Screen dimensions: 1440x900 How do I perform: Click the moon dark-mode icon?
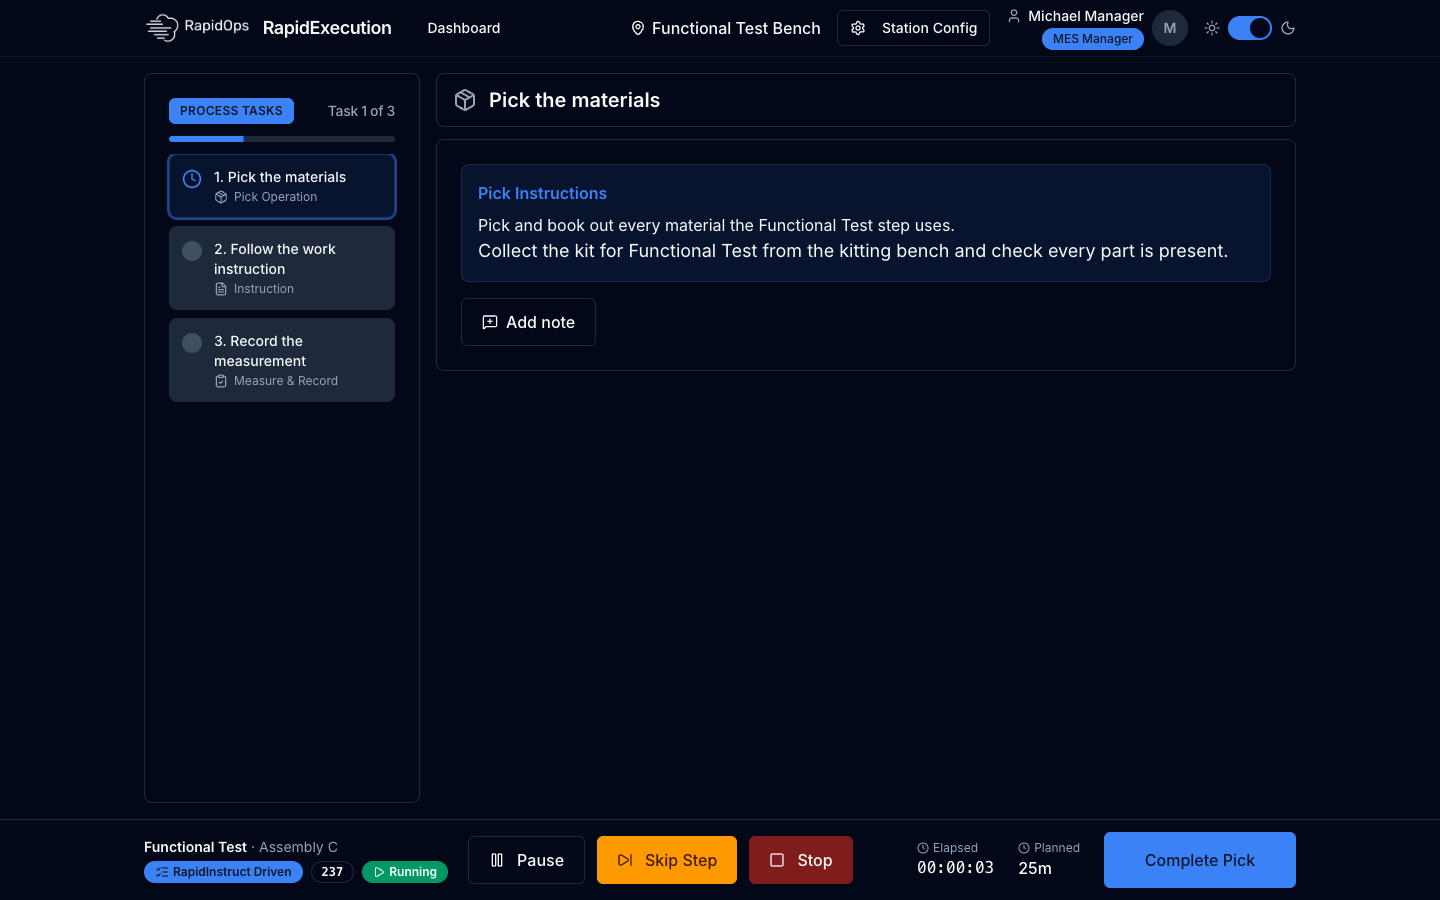click(x=1288, y=28)
